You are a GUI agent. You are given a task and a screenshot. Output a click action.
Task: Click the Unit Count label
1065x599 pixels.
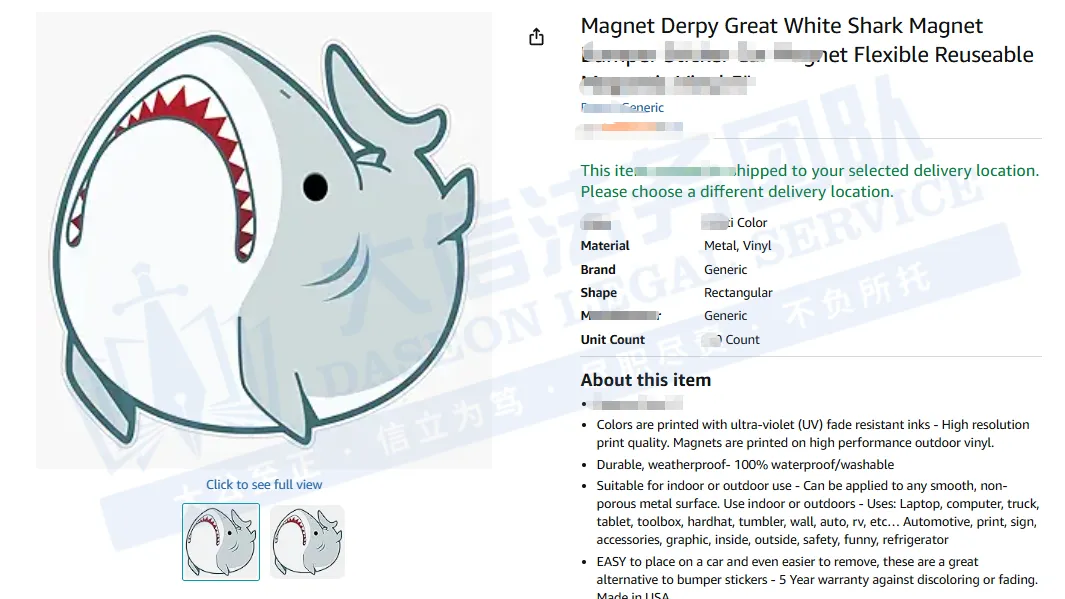613,340
